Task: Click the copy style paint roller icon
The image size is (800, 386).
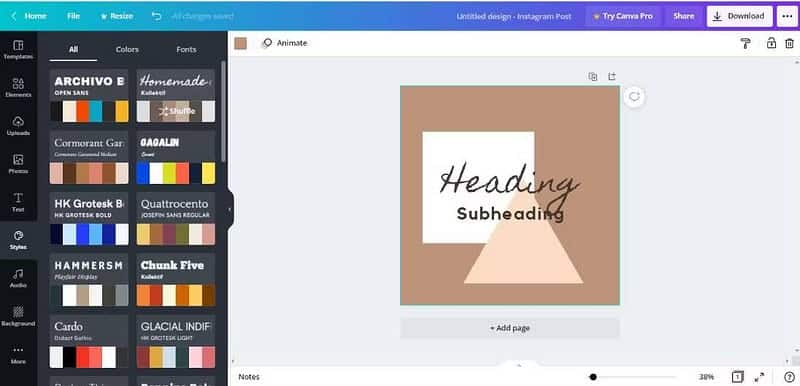Action: [x=745, y=43]
